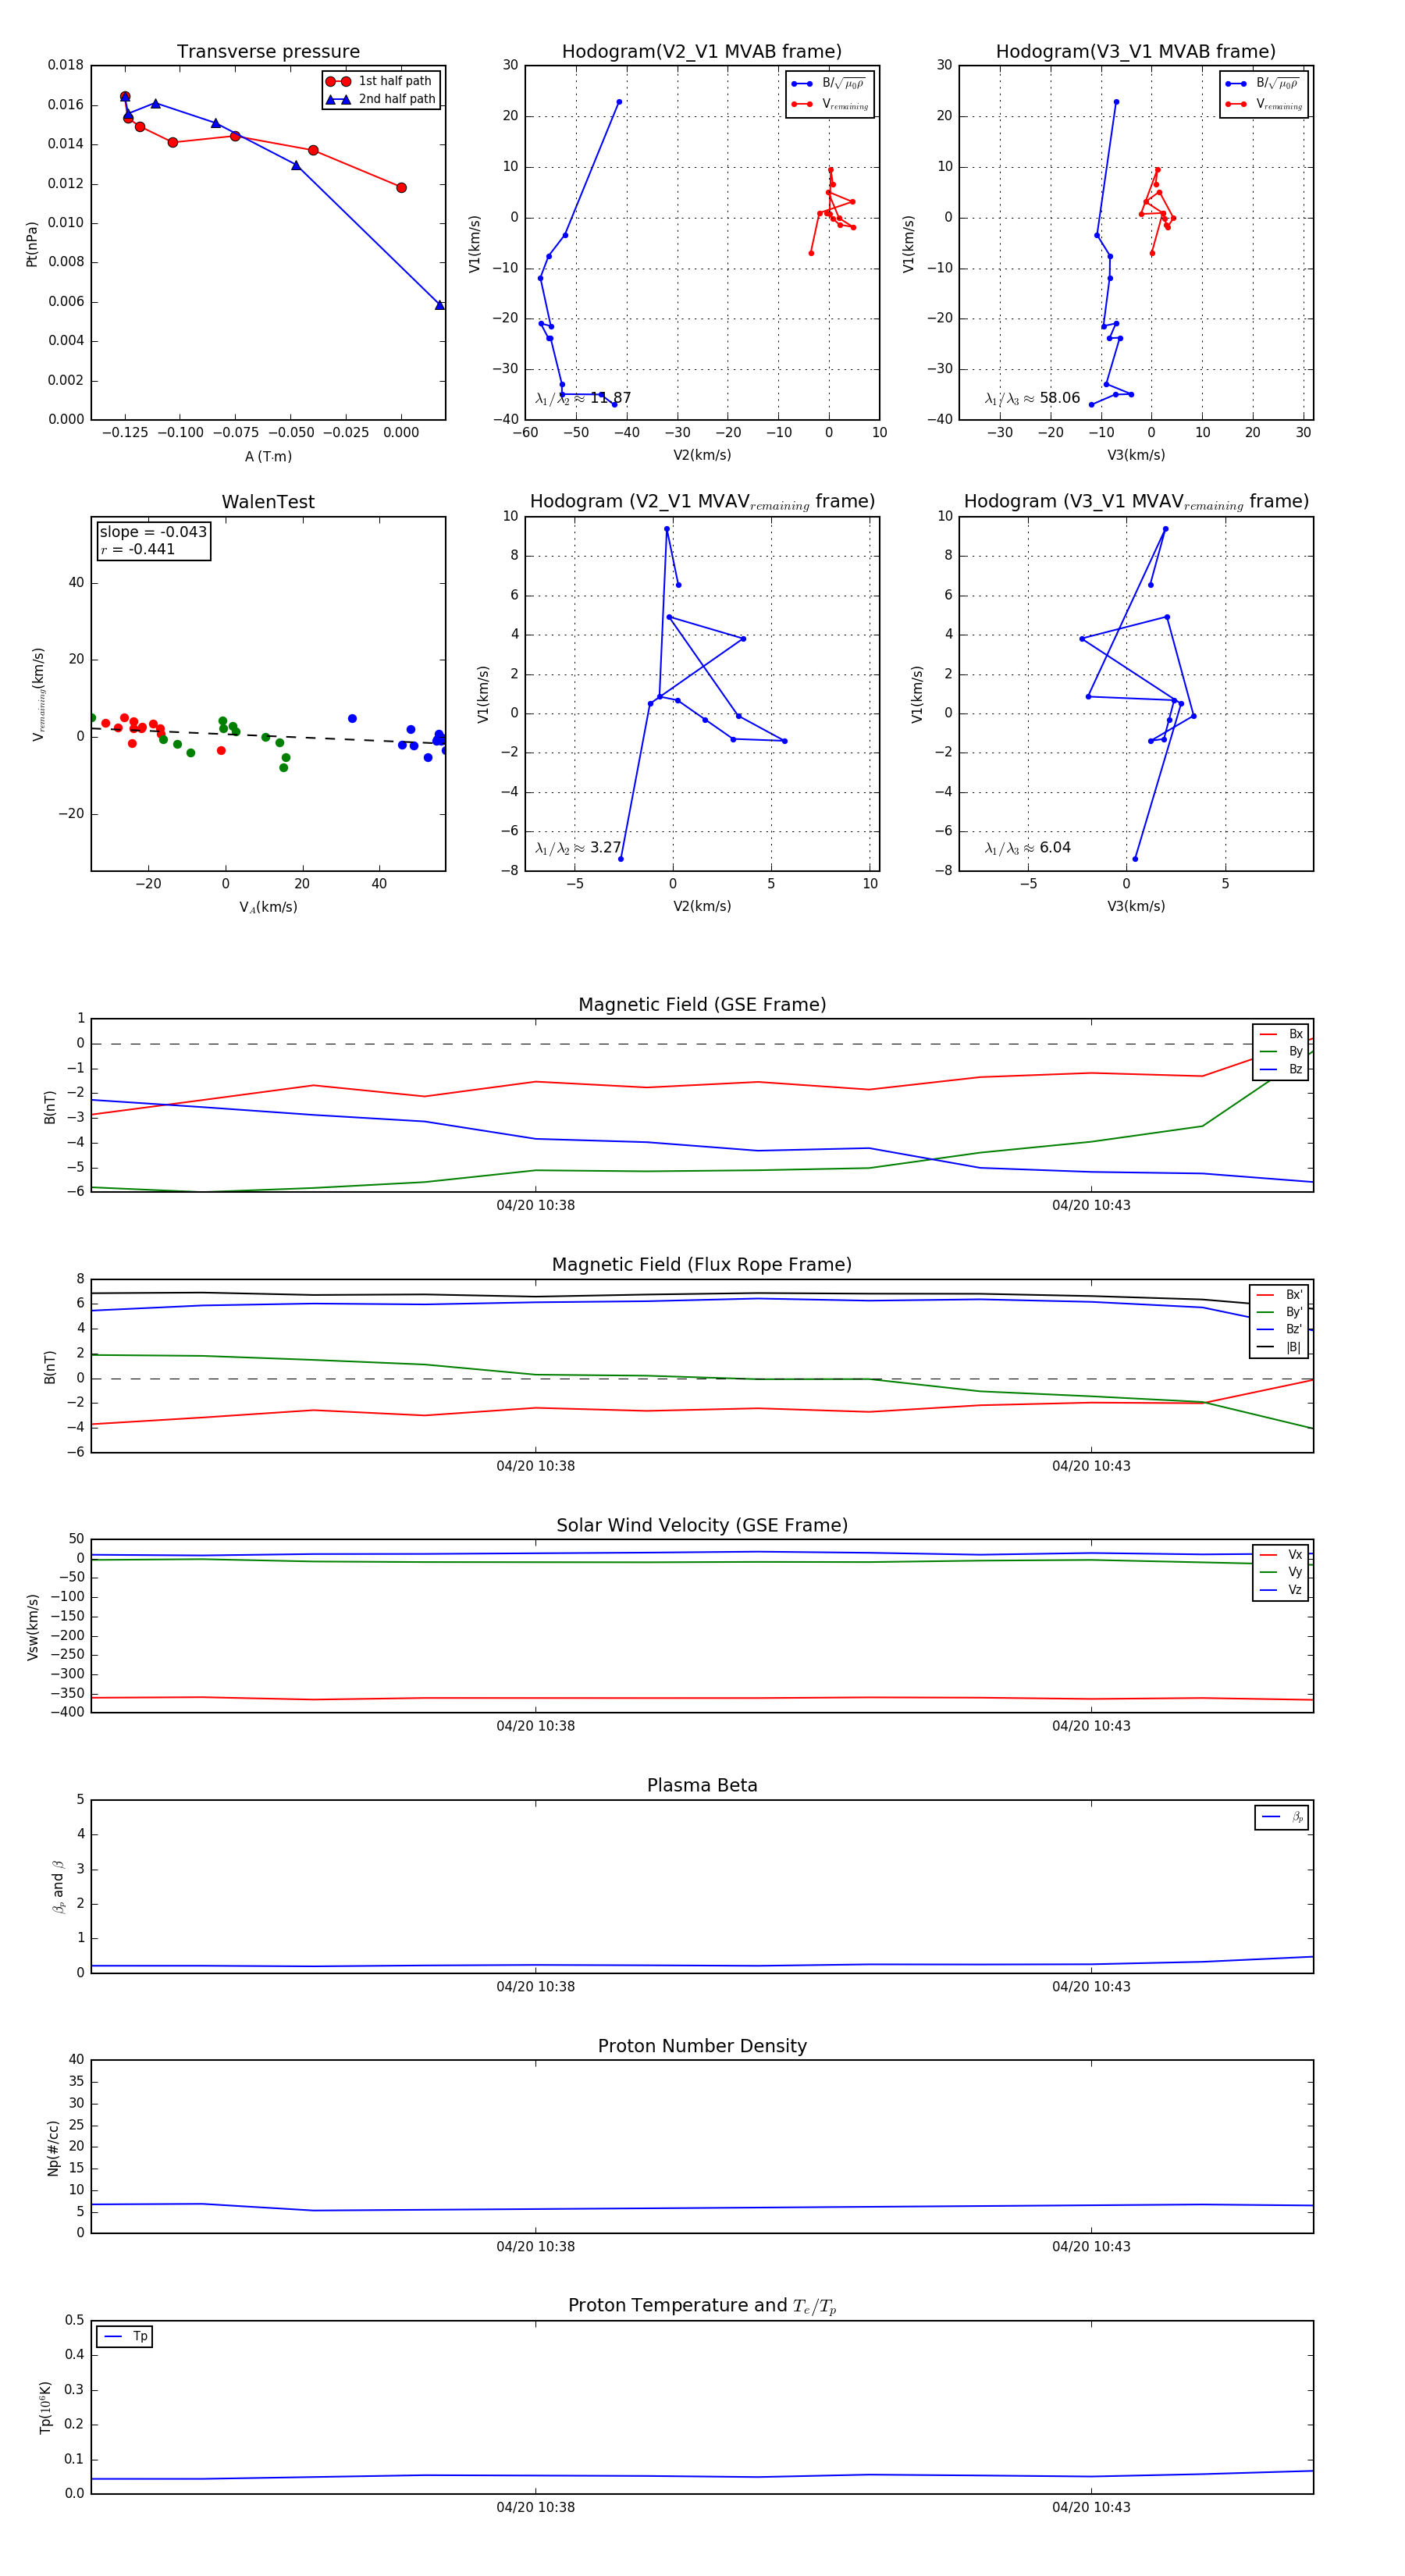Click the 'Proton Number Density' title
The width and height of the screenshot is (1405, 2576).
[x=702, y=2046]
